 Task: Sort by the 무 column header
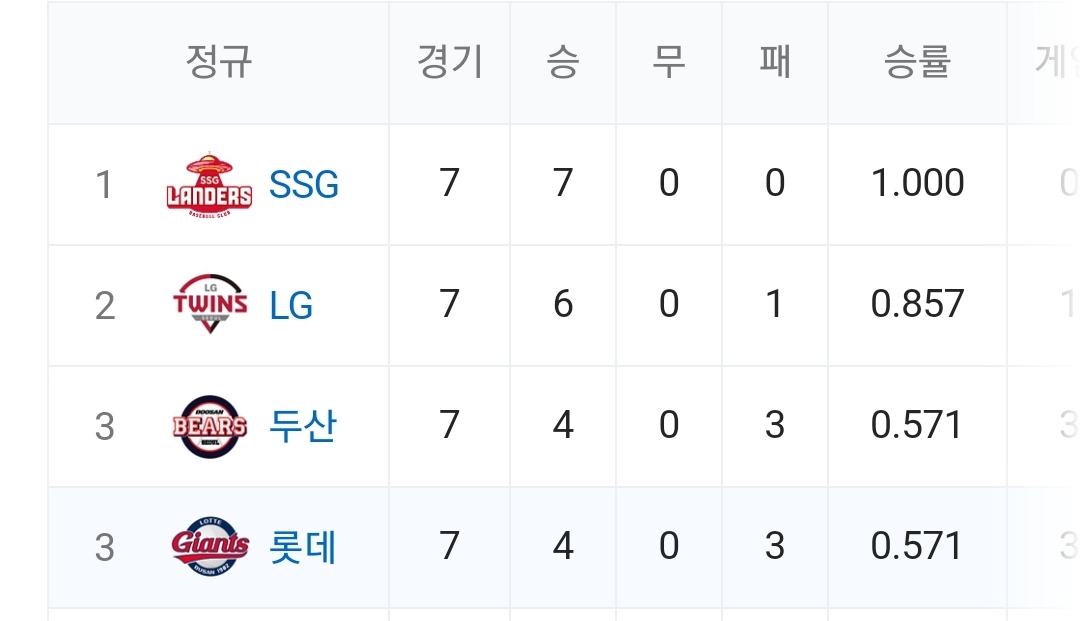[668, 62]
